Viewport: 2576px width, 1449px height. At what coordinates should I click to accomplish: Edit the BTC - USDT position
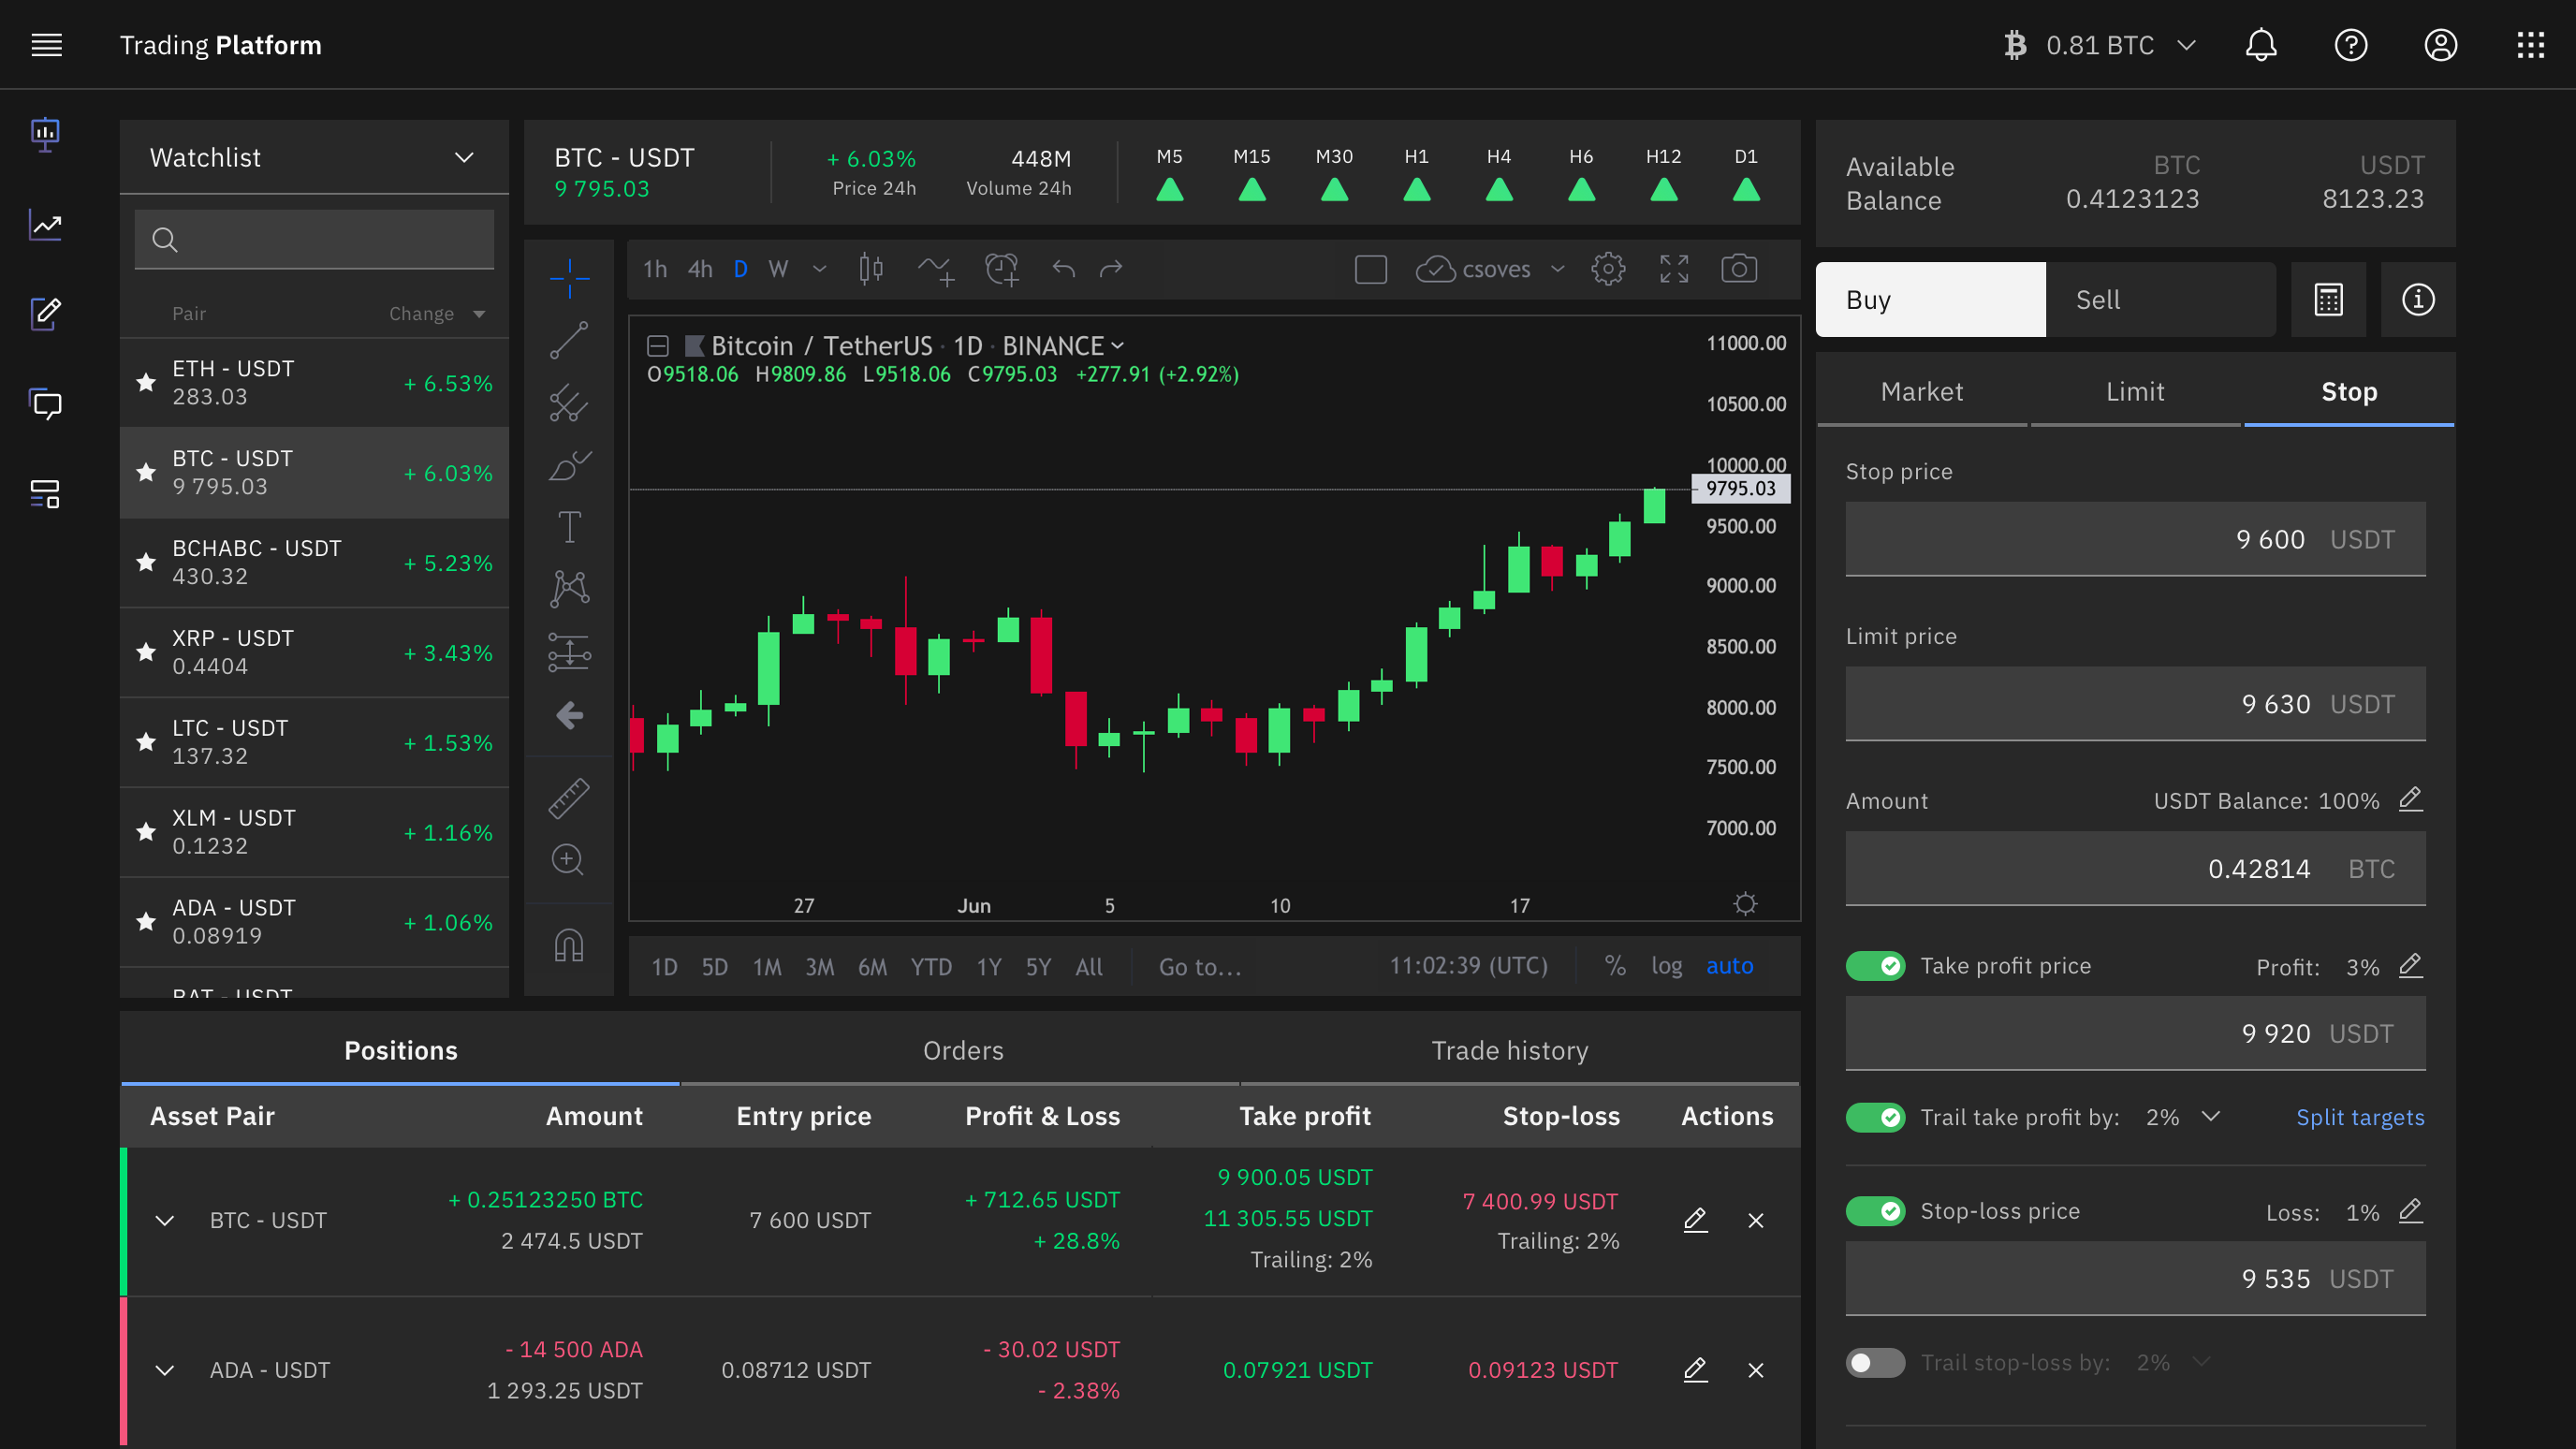1695,1220
